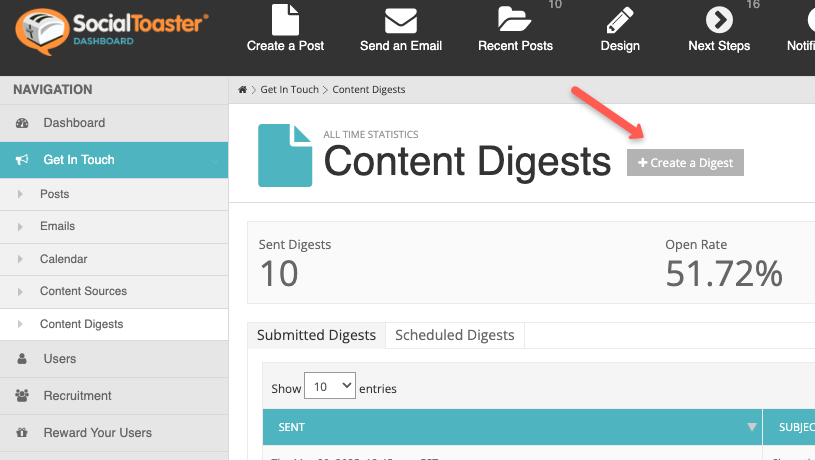Click Get In Touch breadcrumb link

[x=290, y=89]
